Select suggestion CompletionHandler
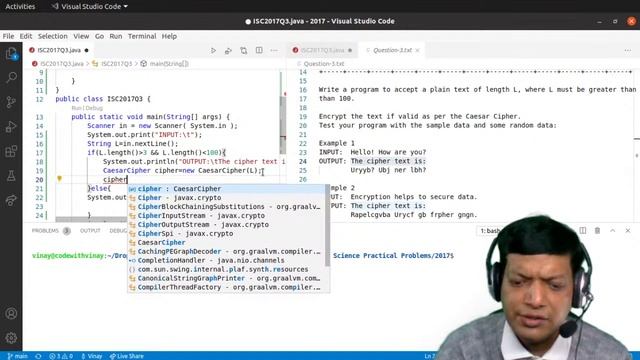 pyautogui.click(x=226, y=260)
